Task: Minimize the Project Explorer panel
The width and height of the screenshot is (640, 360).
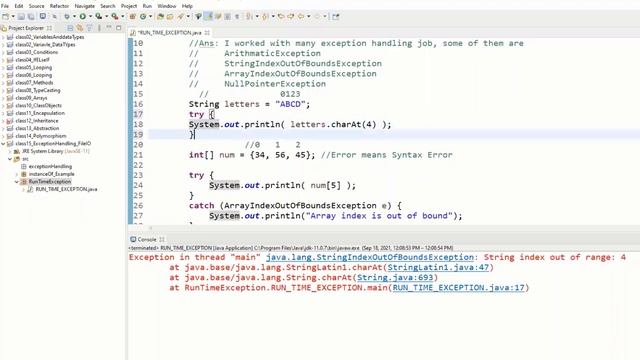Action: tap(109, 27)
